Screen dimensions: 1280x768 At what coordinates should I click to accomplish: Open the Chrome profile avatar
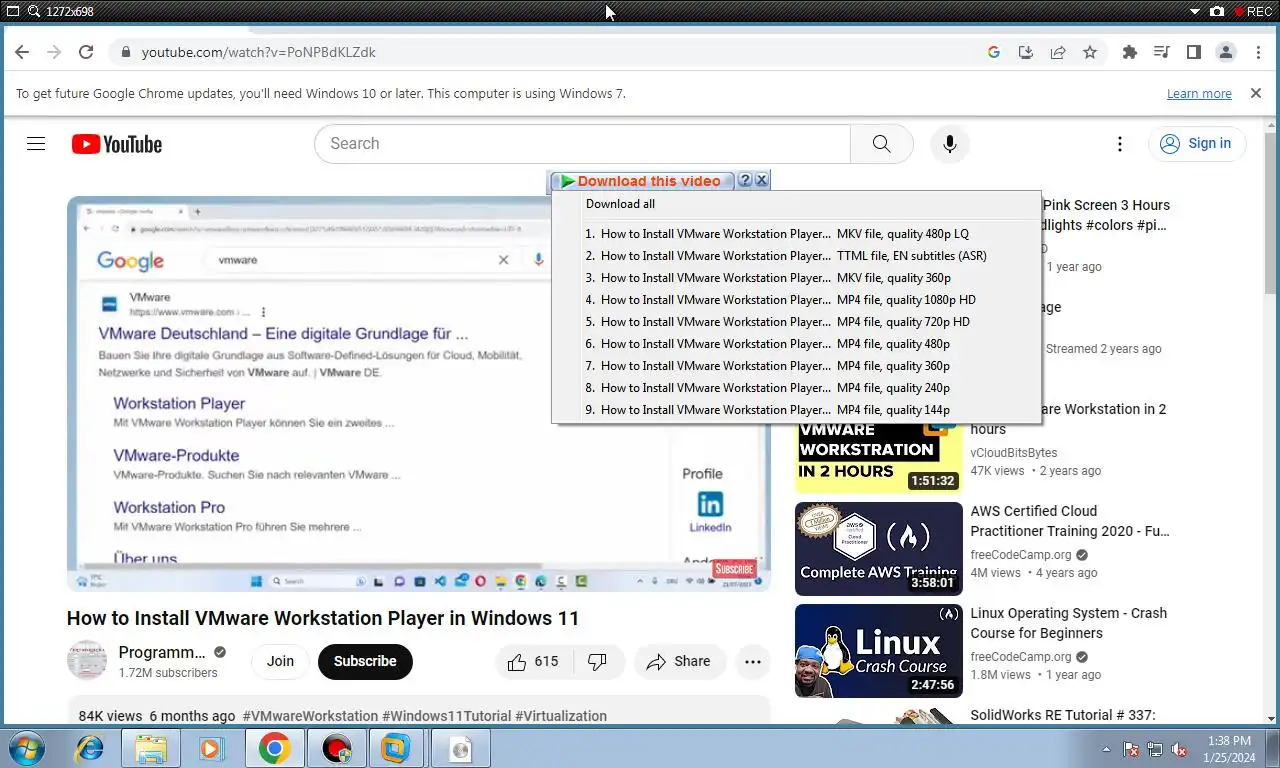pyautogui.click(x=1226, y=52)
